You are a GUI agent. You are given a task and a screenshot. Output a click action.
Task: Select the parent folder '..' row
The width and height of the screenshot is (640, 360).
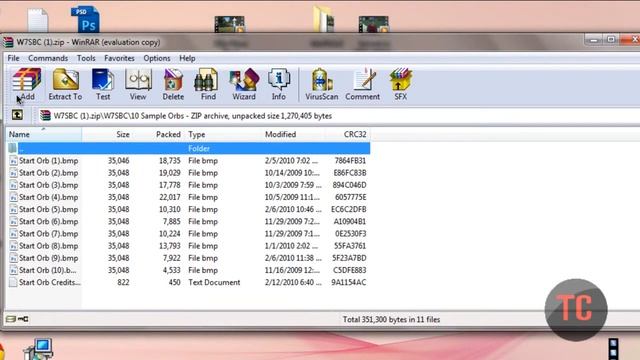188,148
